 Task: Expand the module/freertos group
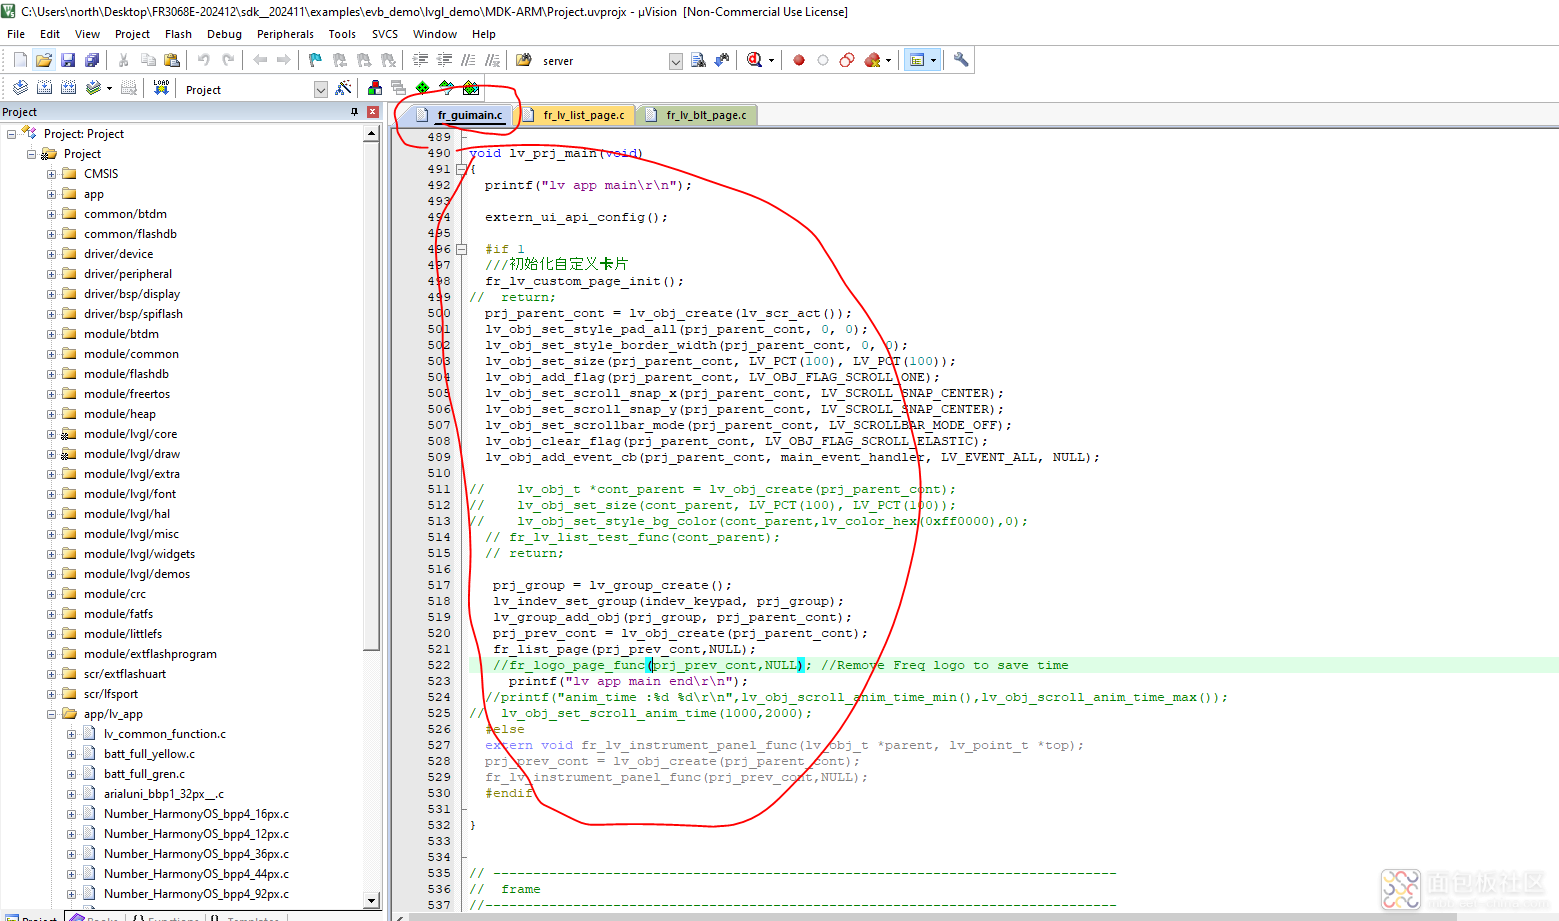click(x=51, y=394)
